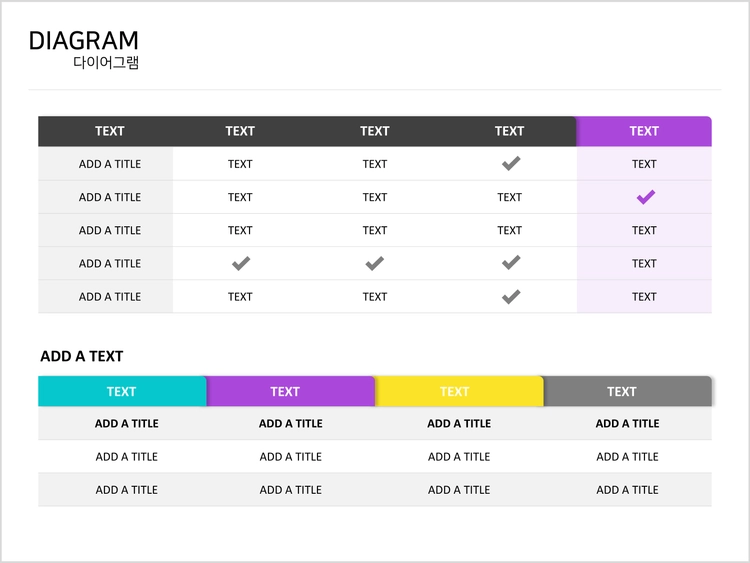Click the fourth-row checkmark in the third column

(374, 263)
